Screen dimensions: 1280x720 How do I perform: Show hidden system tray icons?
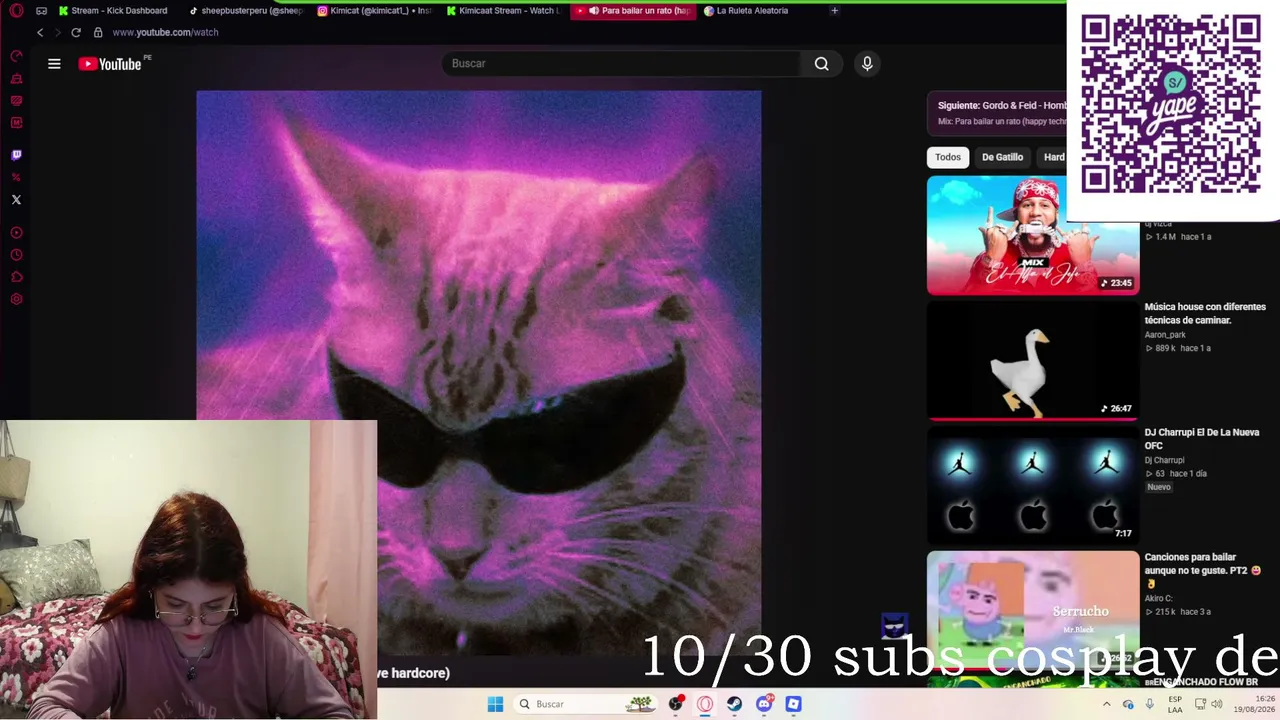[1106, 704]
